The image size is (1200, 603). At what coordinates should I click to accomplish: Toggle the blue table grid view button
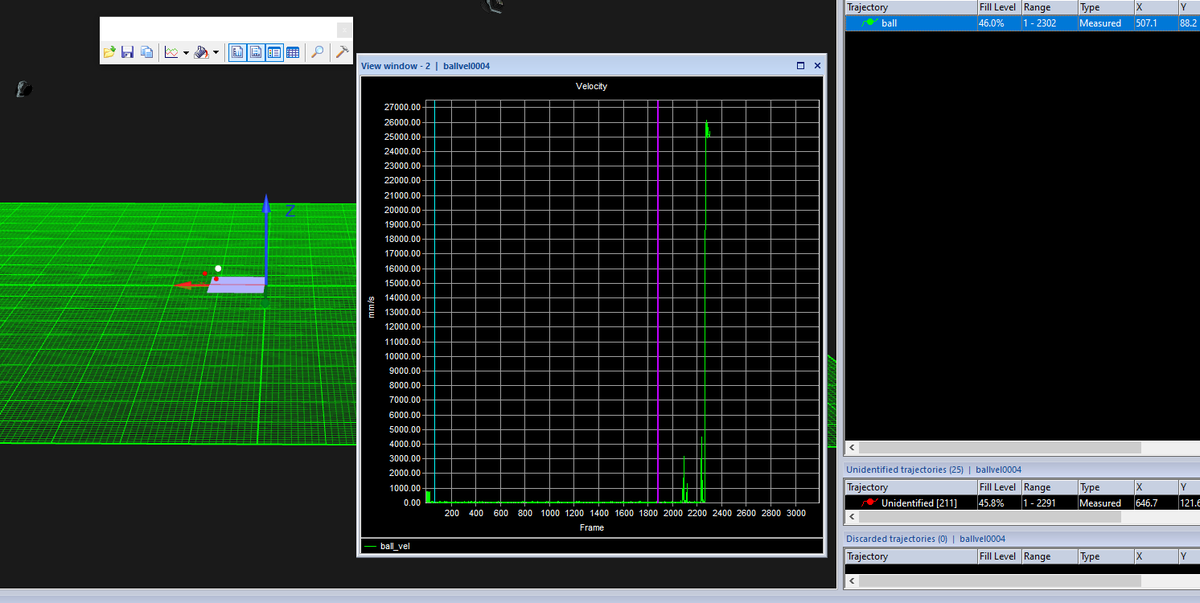293,52
